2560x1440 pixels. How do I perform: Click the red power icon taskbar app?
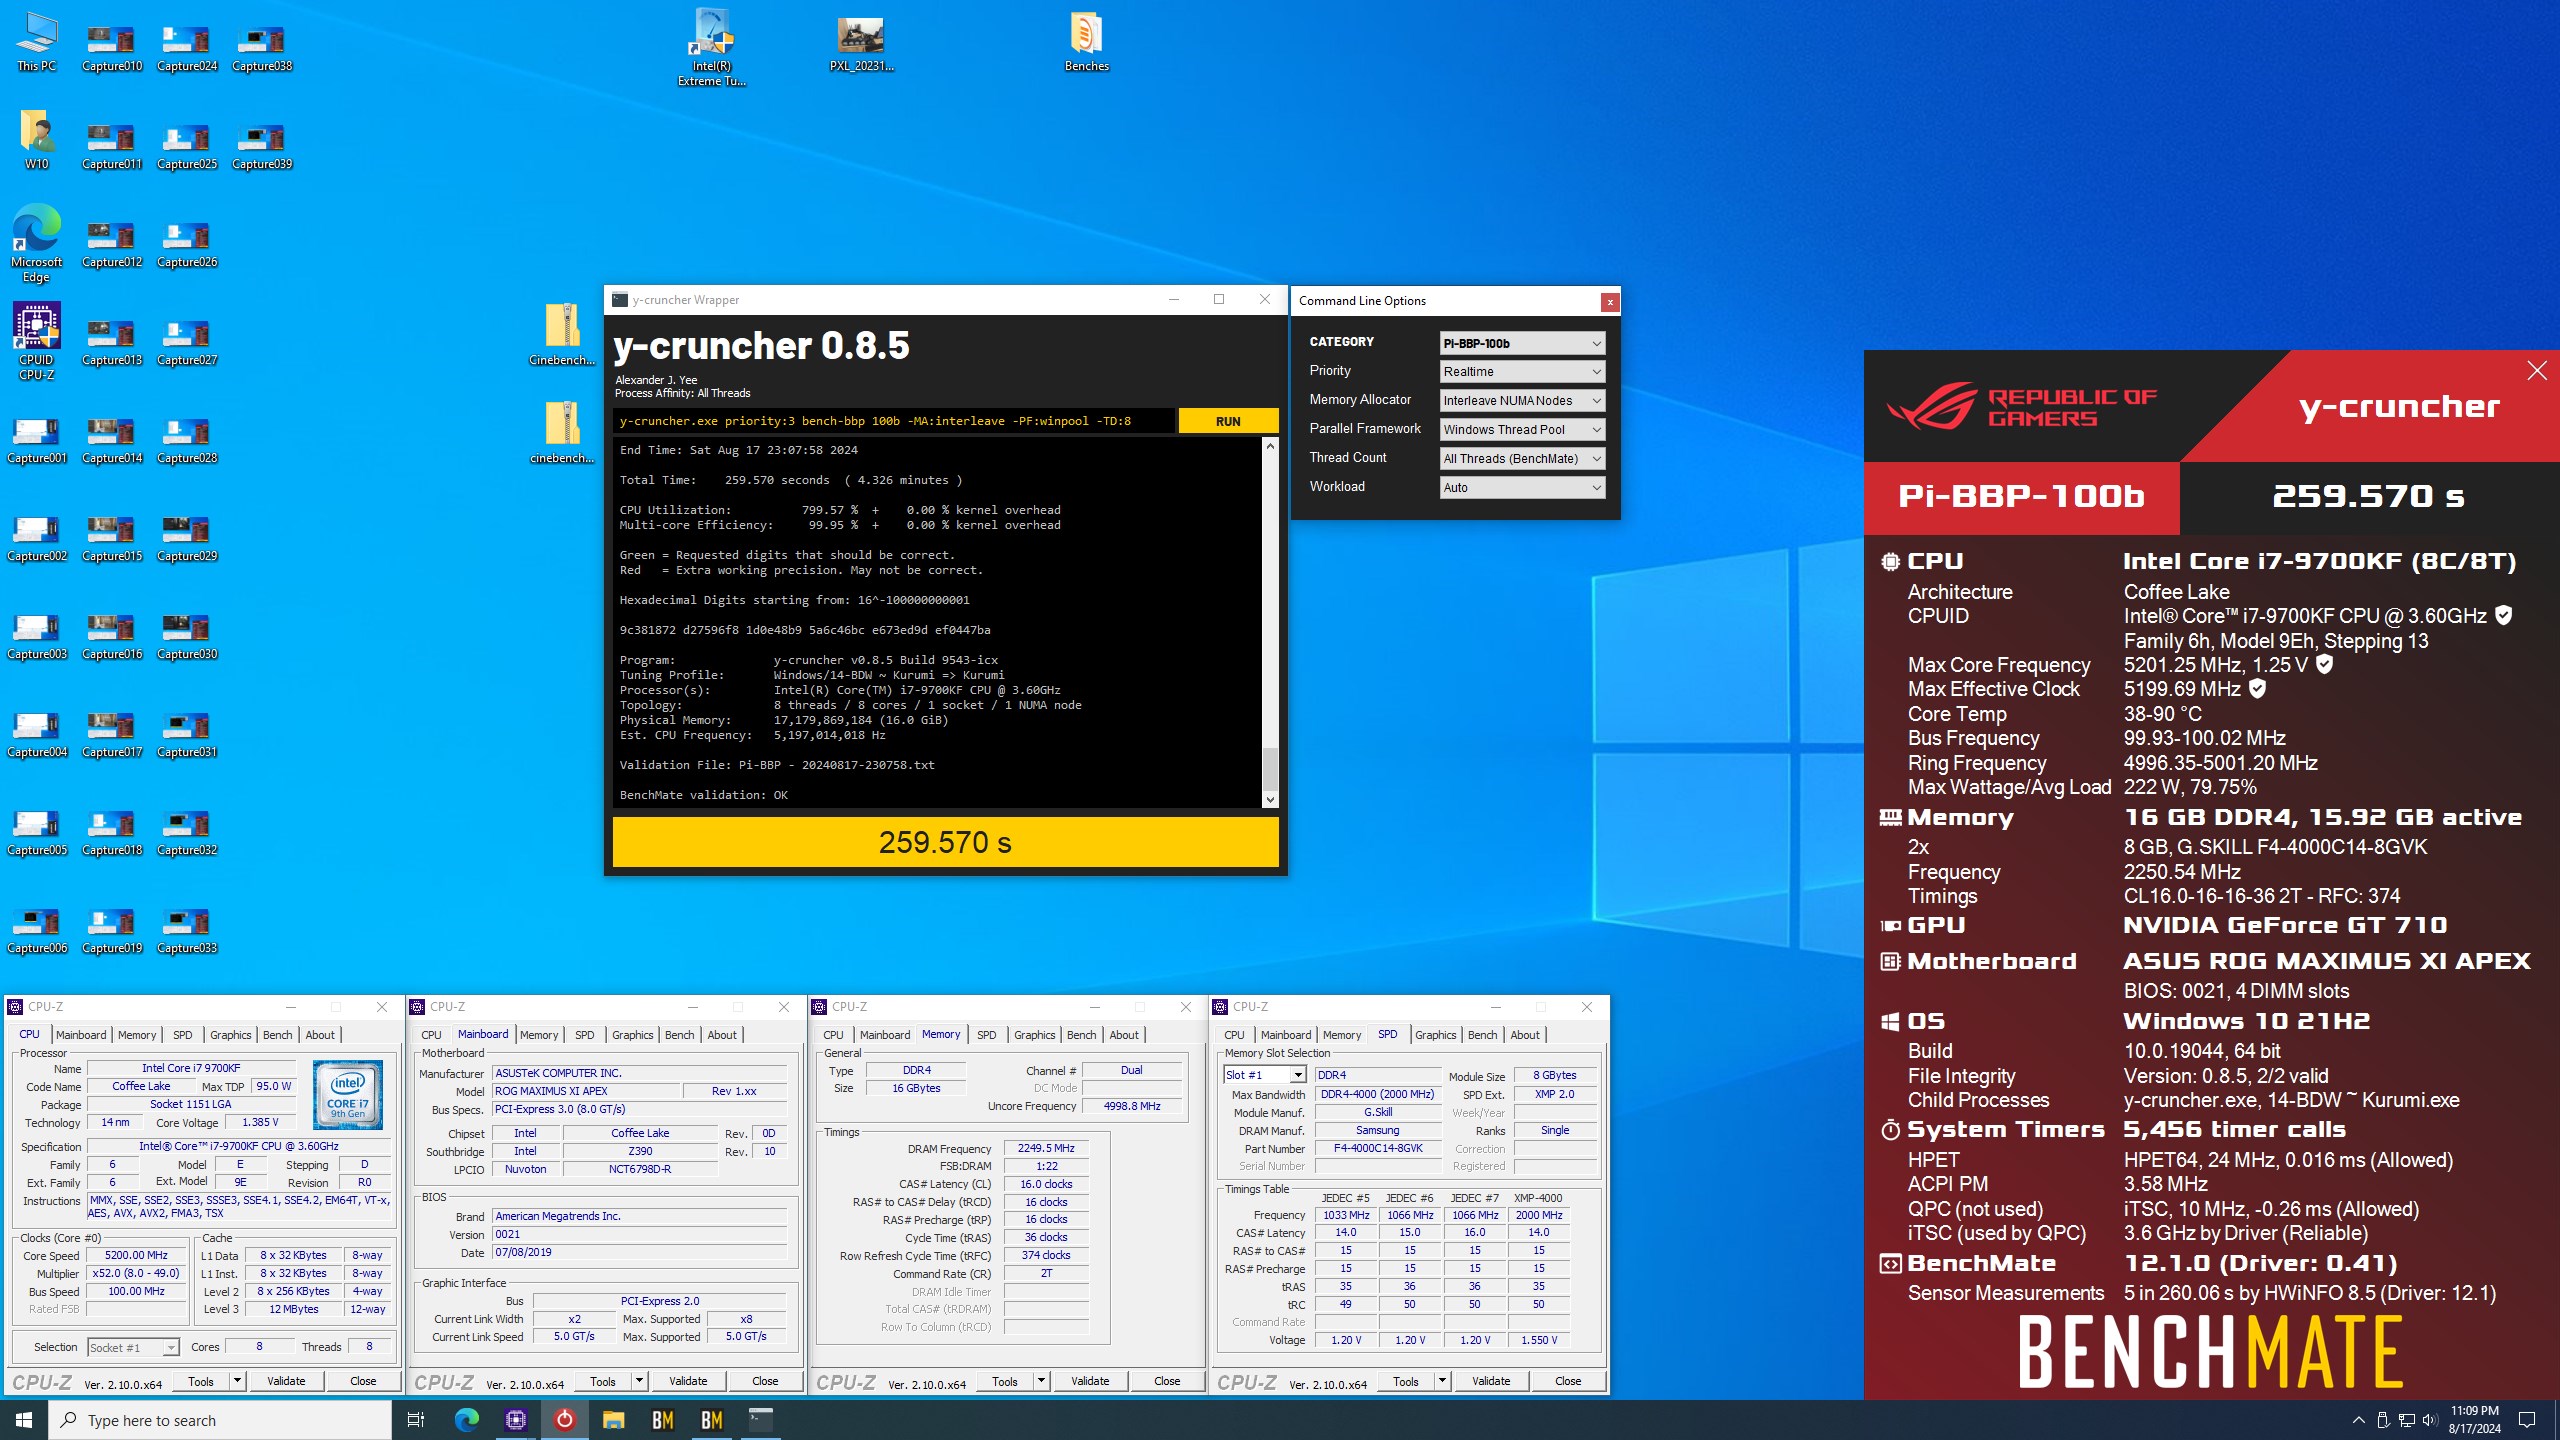pyautogui.click(x=565, y=1420)
